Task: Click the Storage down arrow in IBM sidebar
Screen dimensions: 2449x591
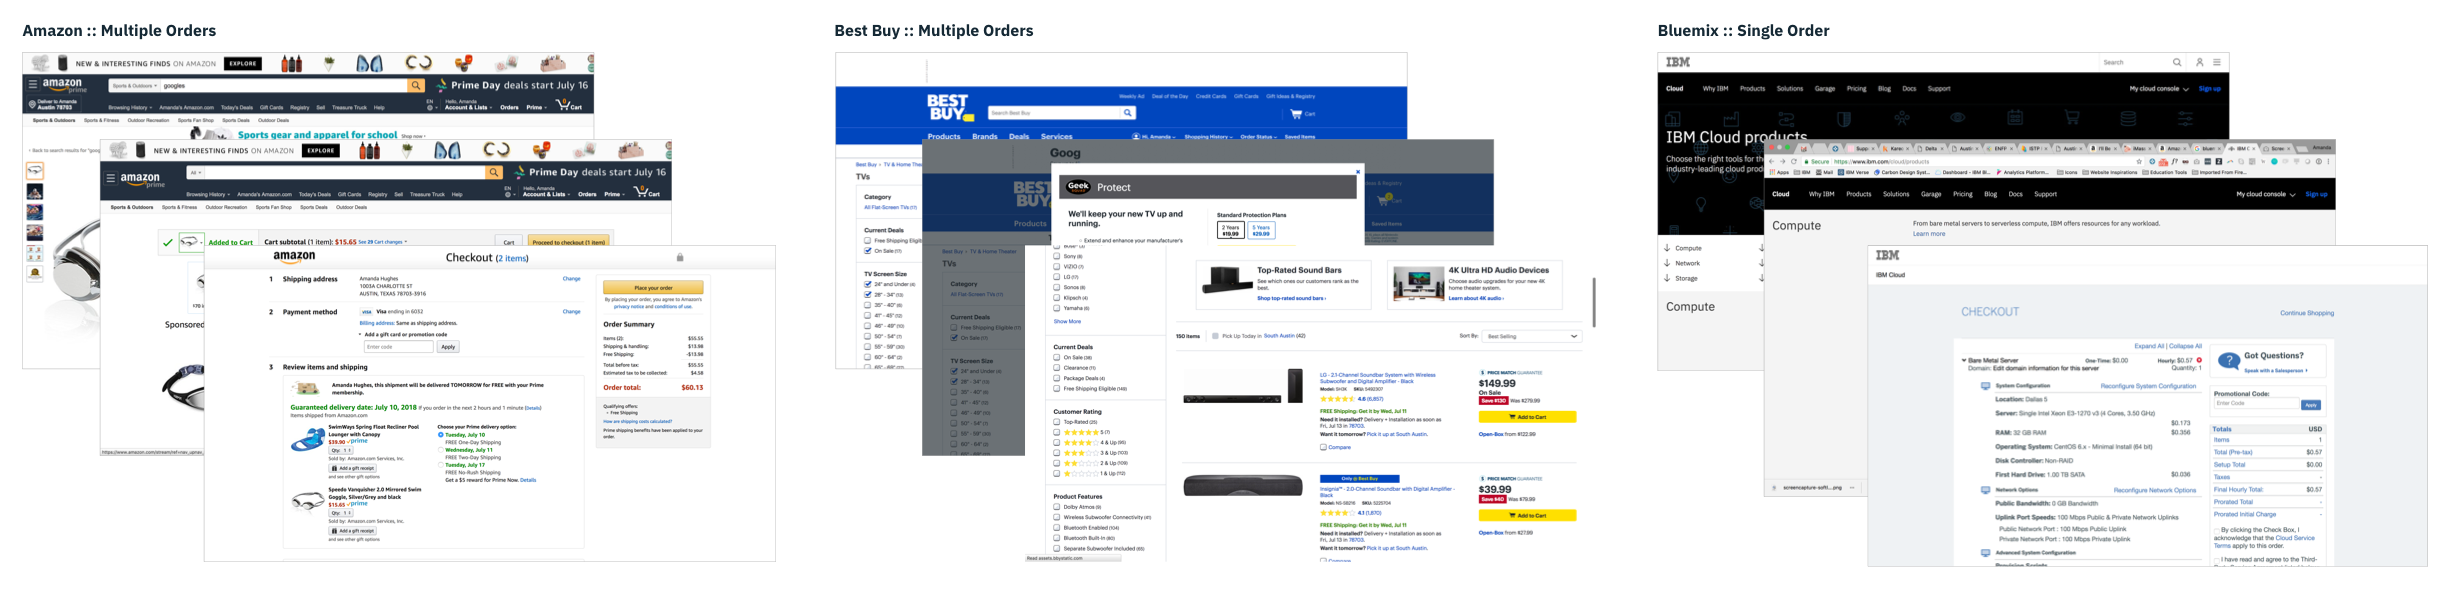Action: click(x=1667, y=278)
